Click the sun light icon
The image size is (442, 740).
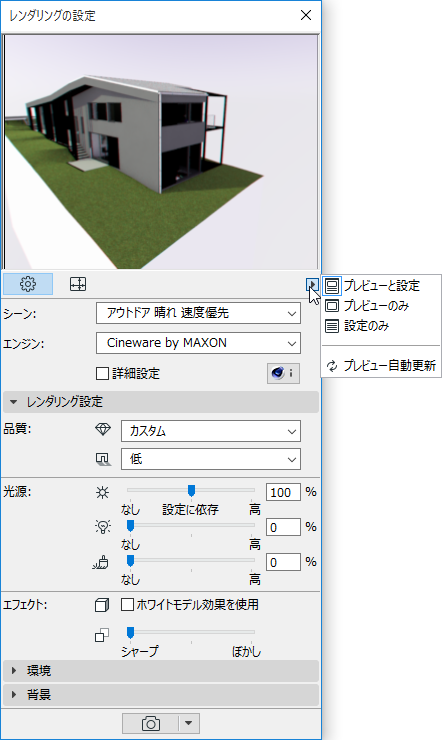tap(102, 493)
